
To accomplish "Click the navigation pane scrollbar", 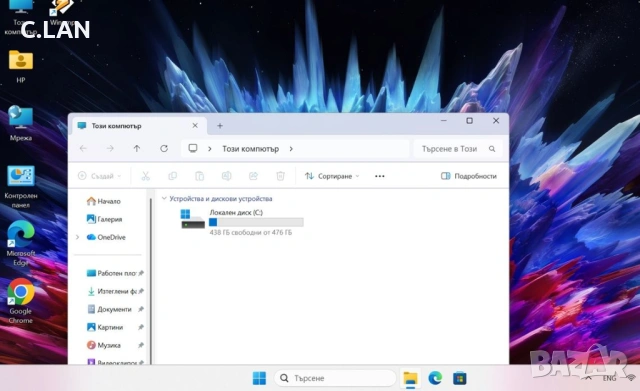I will [151, 280].
